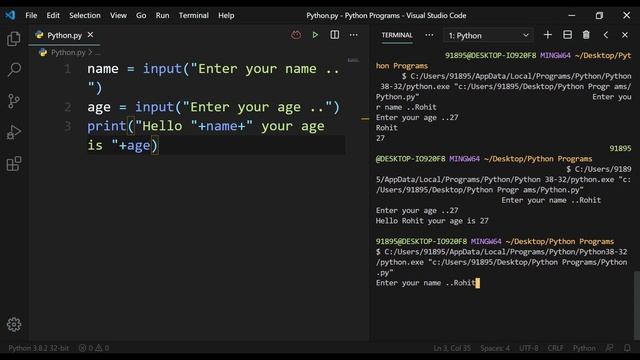The height and width of the screenshot is (360, 640).
Task: Open the Manage gear settings menu
Action: (x=14, y=324)
